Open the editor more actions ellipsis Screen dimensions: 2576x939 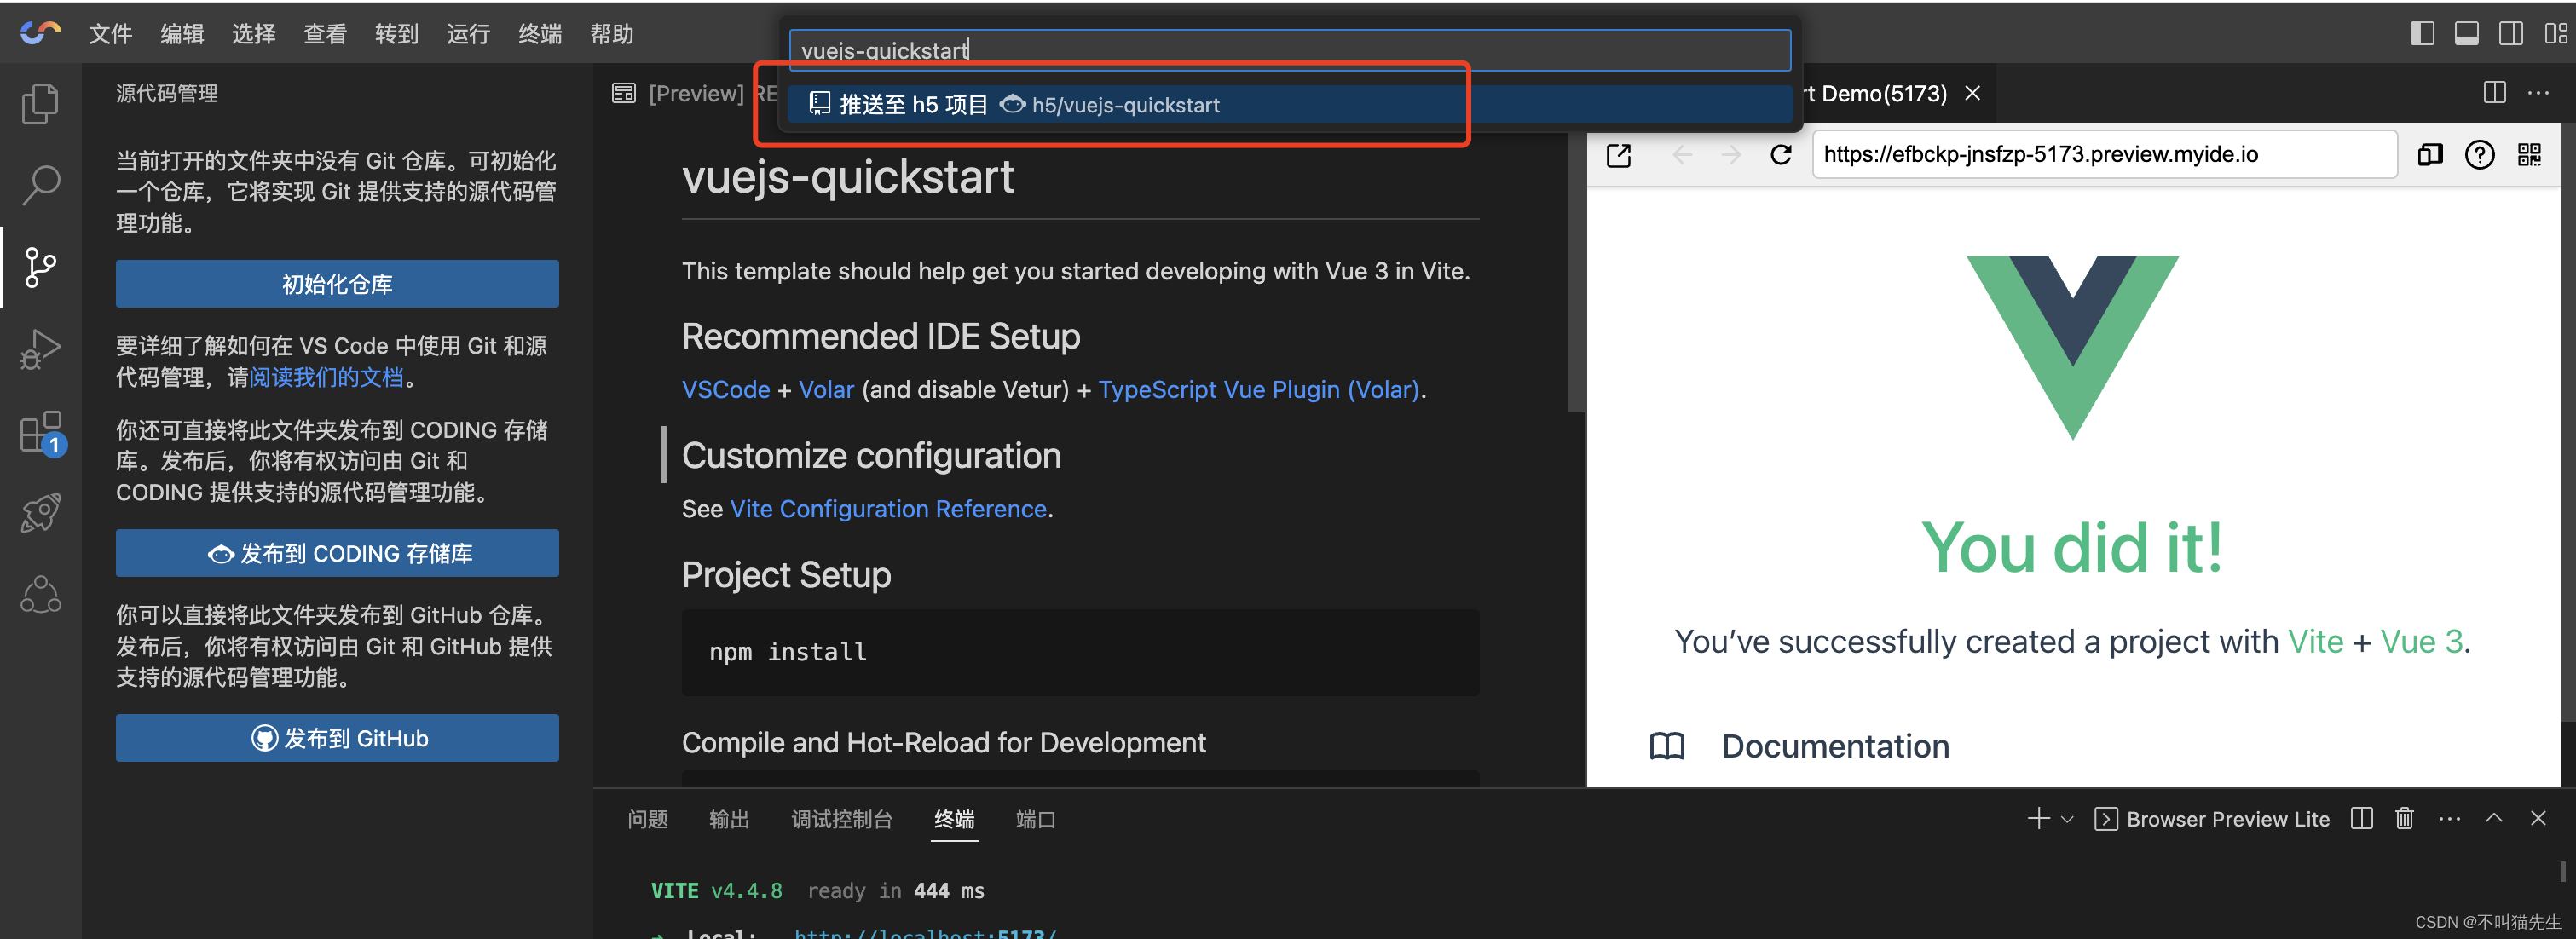pos(2538,93)
